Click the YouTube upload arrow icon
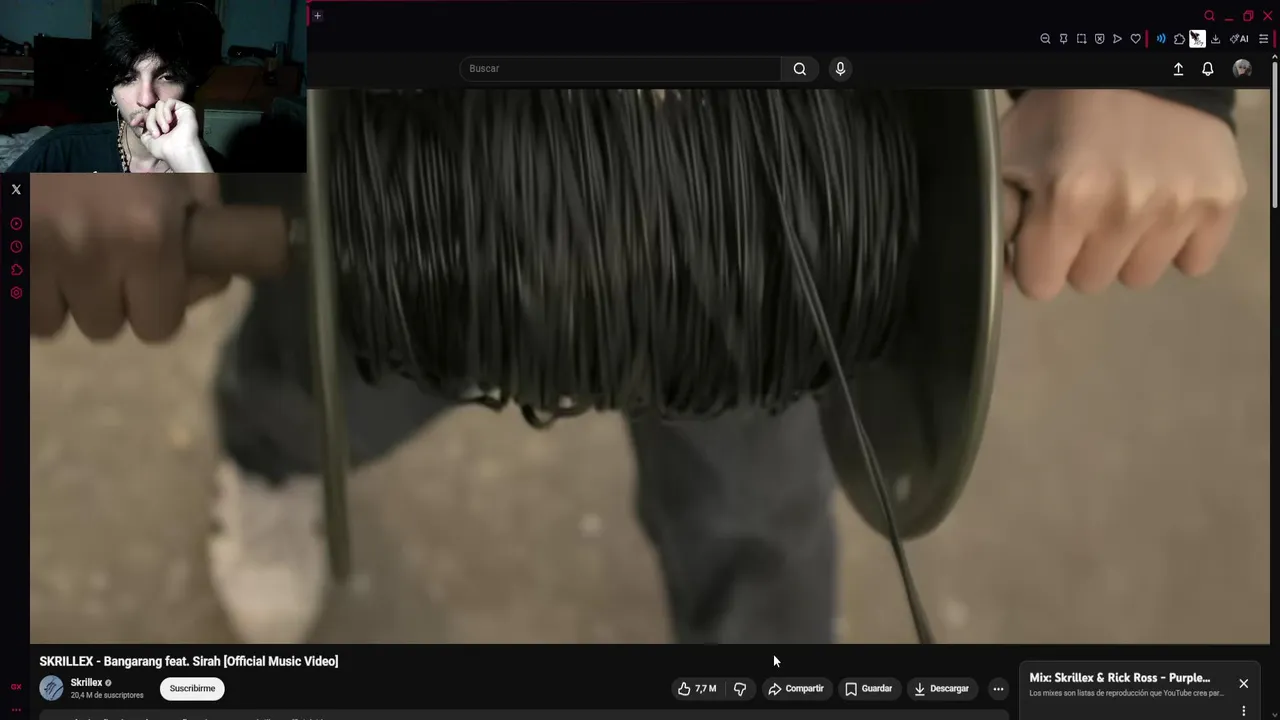The height and width of the screenshot is (720, 1280). [1178, 69]
